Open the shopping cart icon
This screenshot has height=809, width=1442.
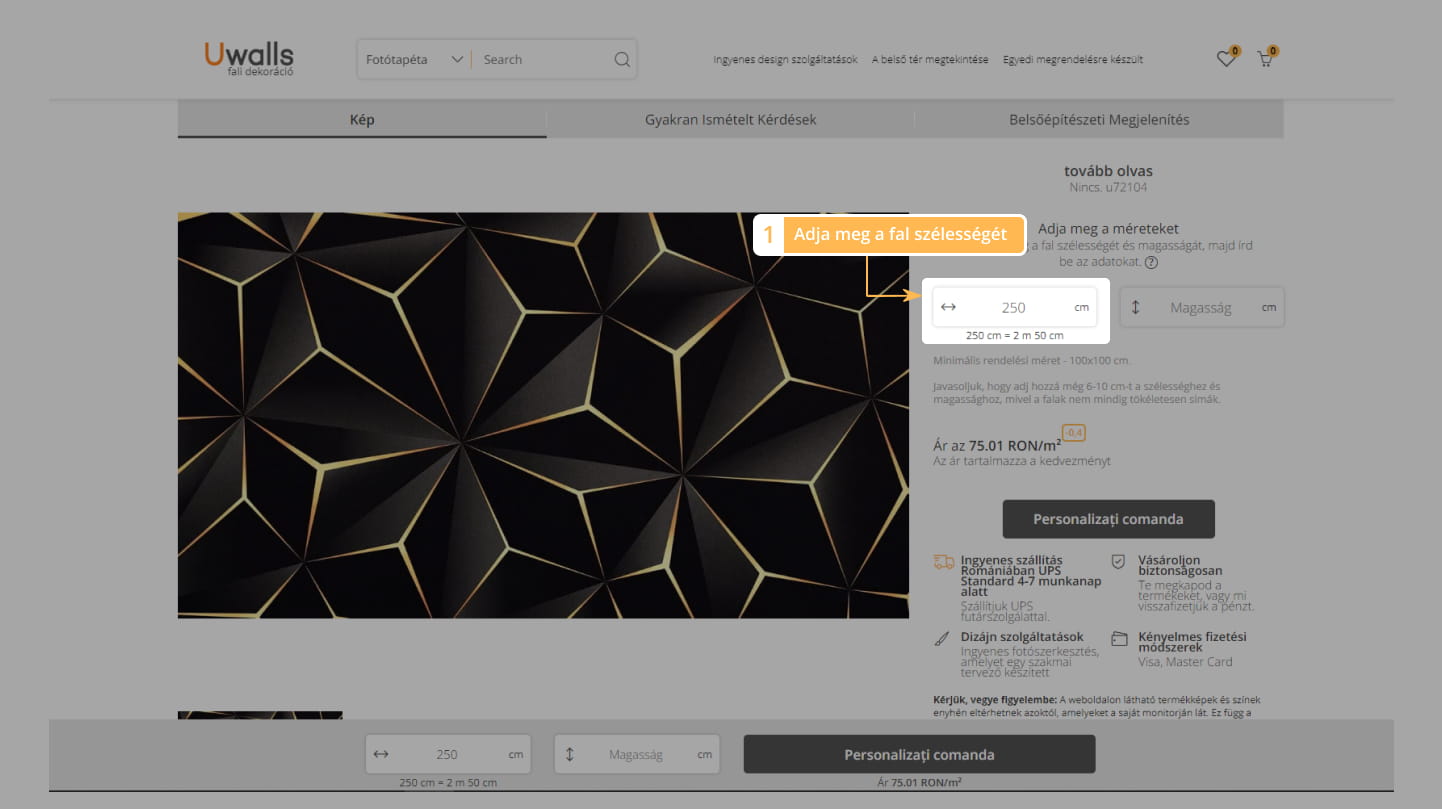[1265, 60]
